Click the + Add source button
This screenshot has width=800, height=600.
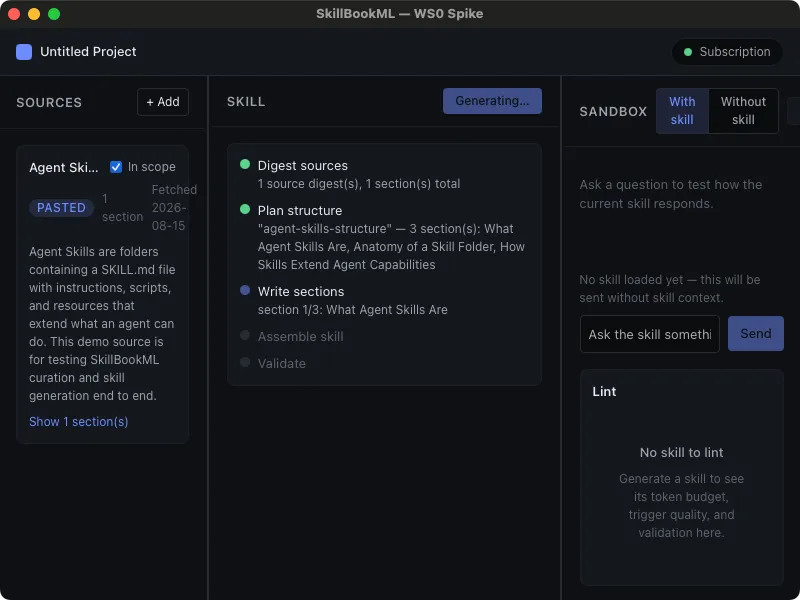163,102
